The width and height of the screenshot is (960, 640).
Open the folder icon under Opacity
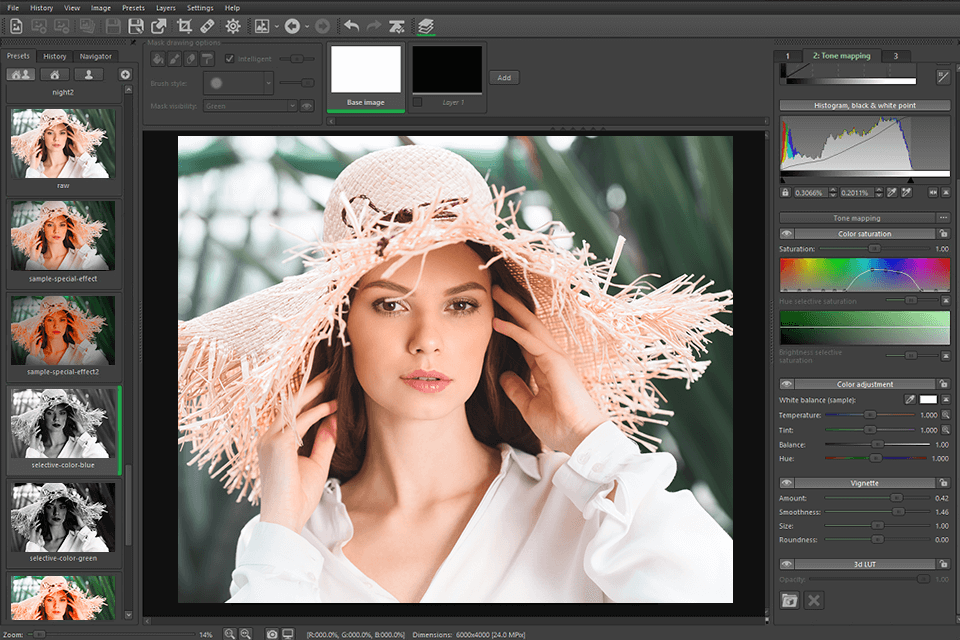click(789, 600)
